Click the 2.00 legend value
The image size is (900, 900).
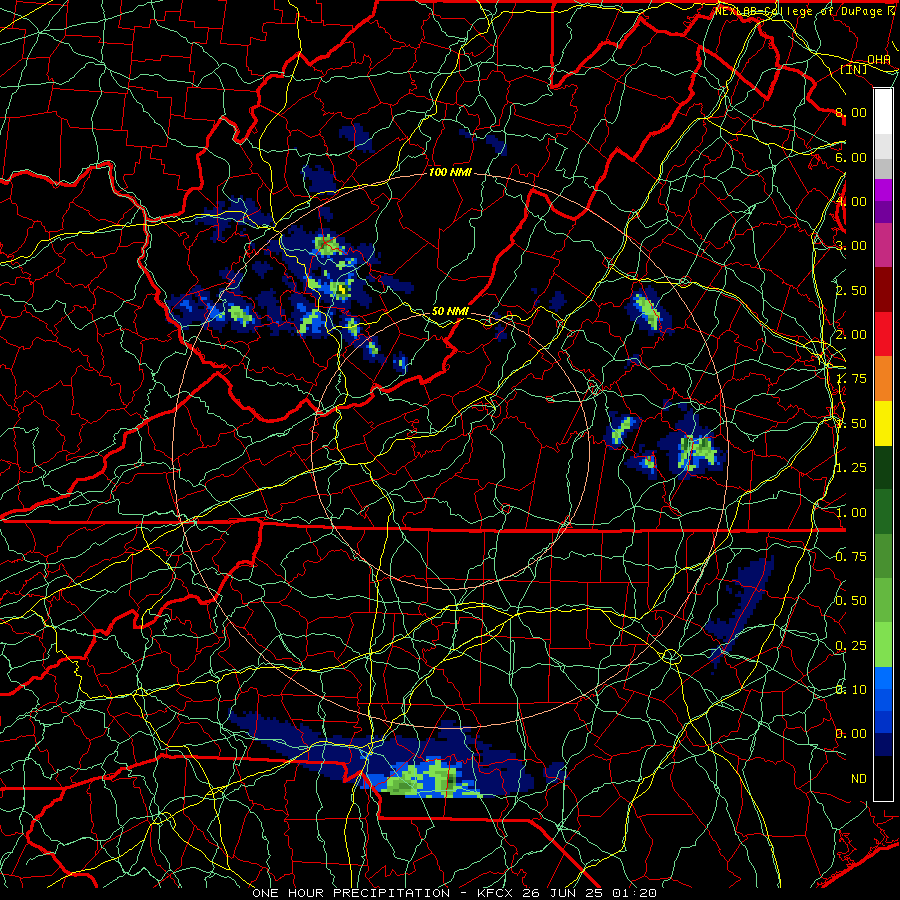851,335
